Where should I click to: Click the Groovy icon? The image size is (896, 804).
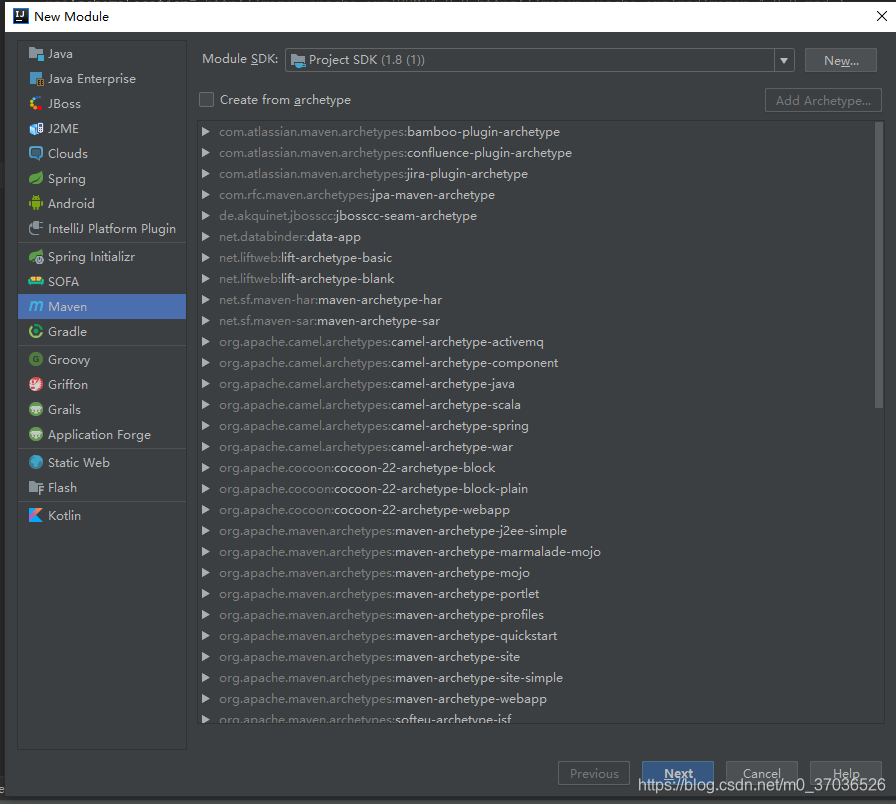click(36, 359)
